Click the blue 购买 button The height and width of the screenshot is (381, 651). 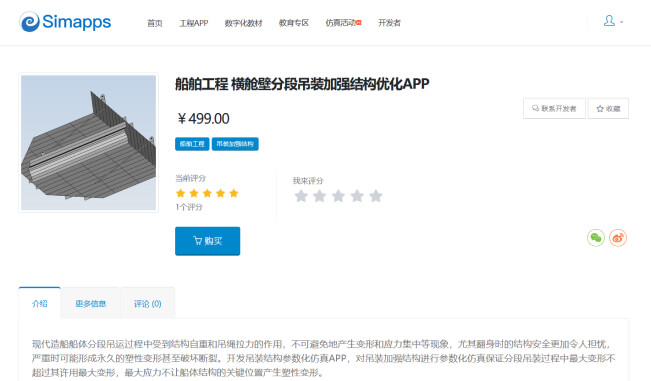[208, 241]
